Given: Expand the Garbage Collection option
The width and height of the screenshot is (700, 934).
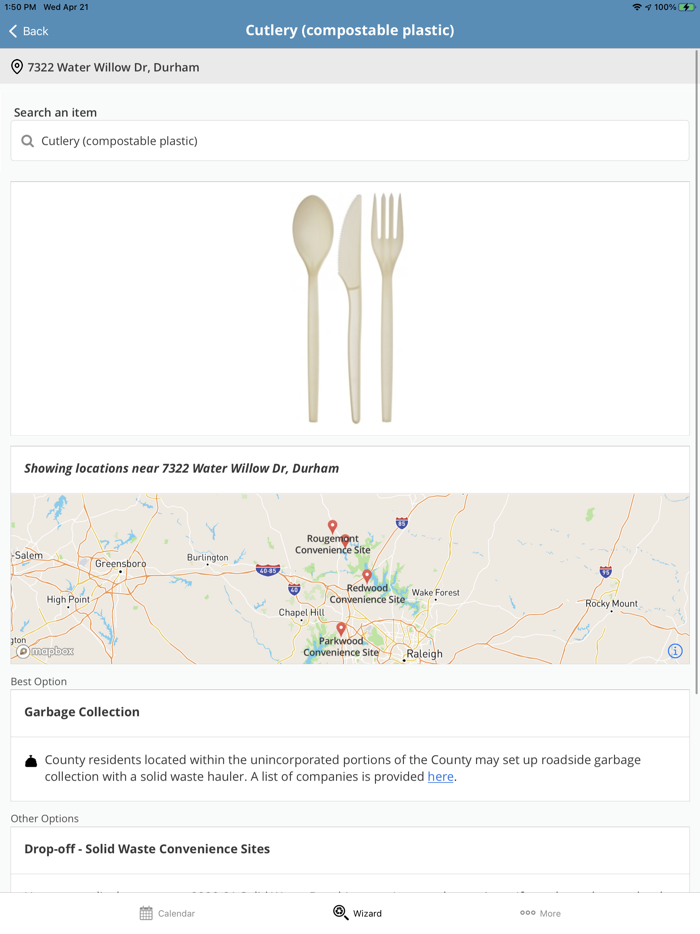Looking at the screenshot, I should [350, 712].
